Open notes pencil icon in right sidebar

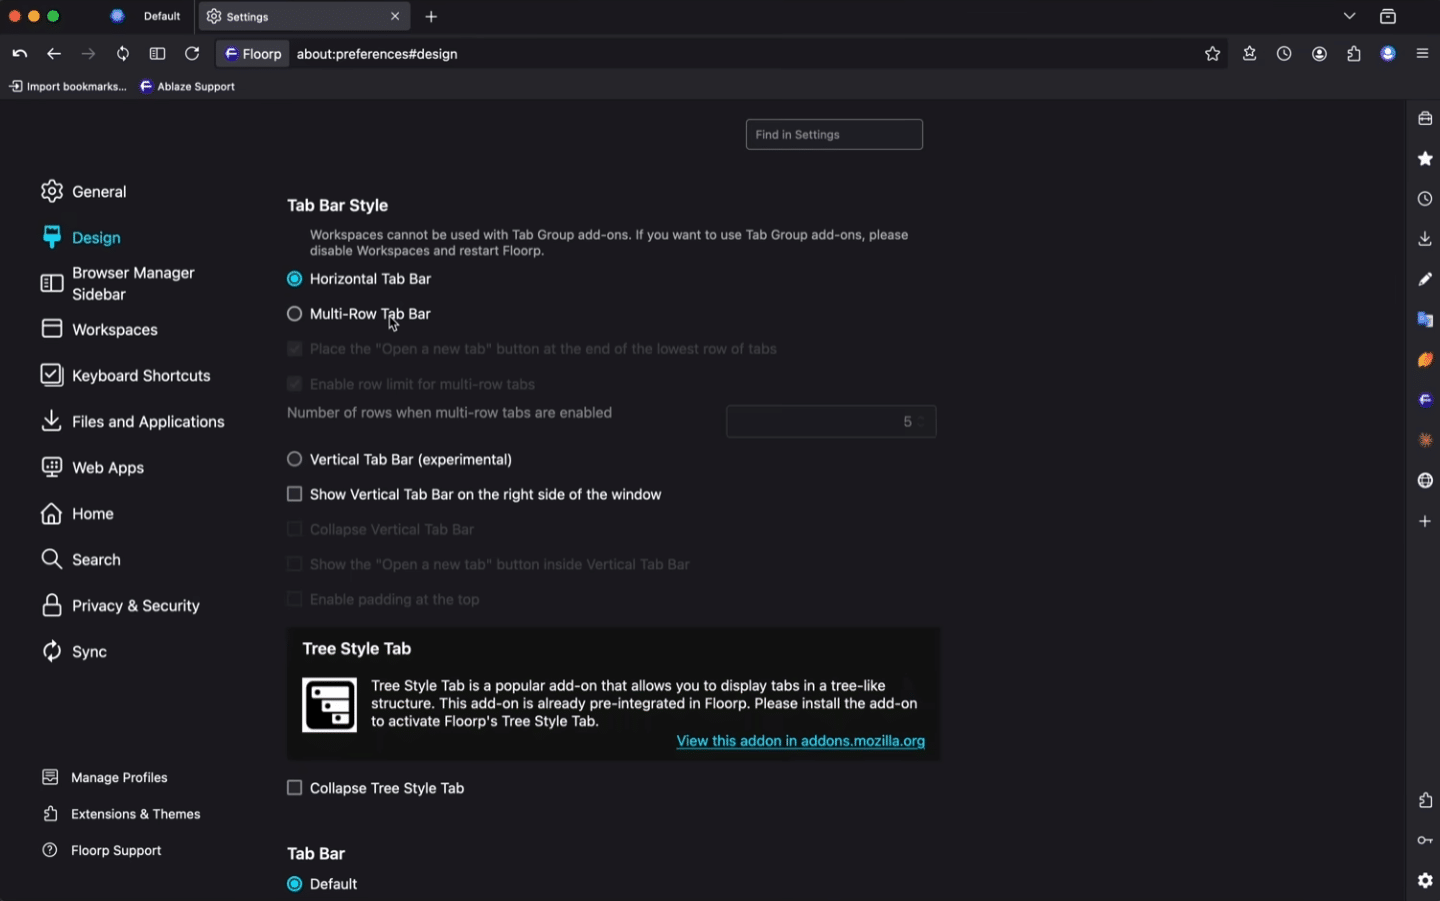[1425, 279]
